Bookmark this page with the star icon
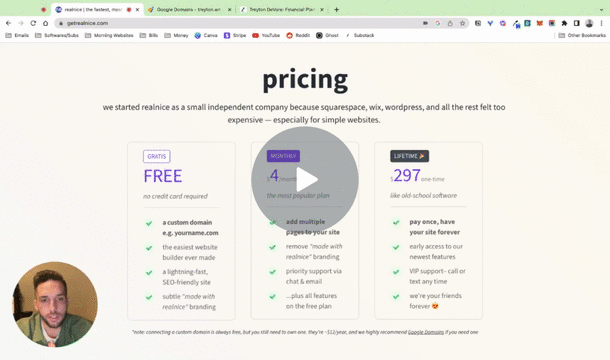This screenshot has height=360, width=610. coord(462,23)
